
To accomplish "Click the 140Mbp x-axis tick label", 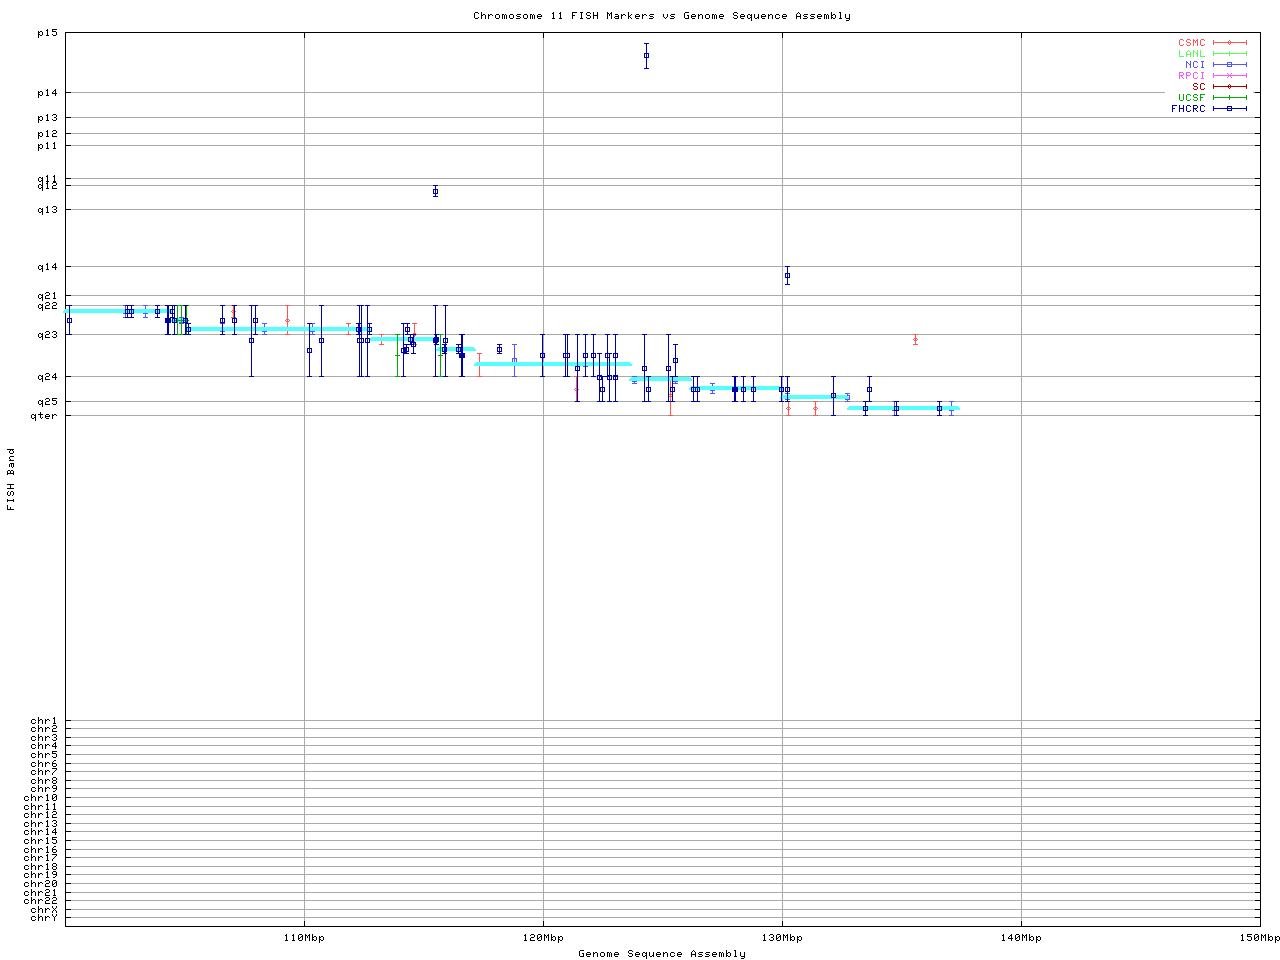I will click(1021, 938).
